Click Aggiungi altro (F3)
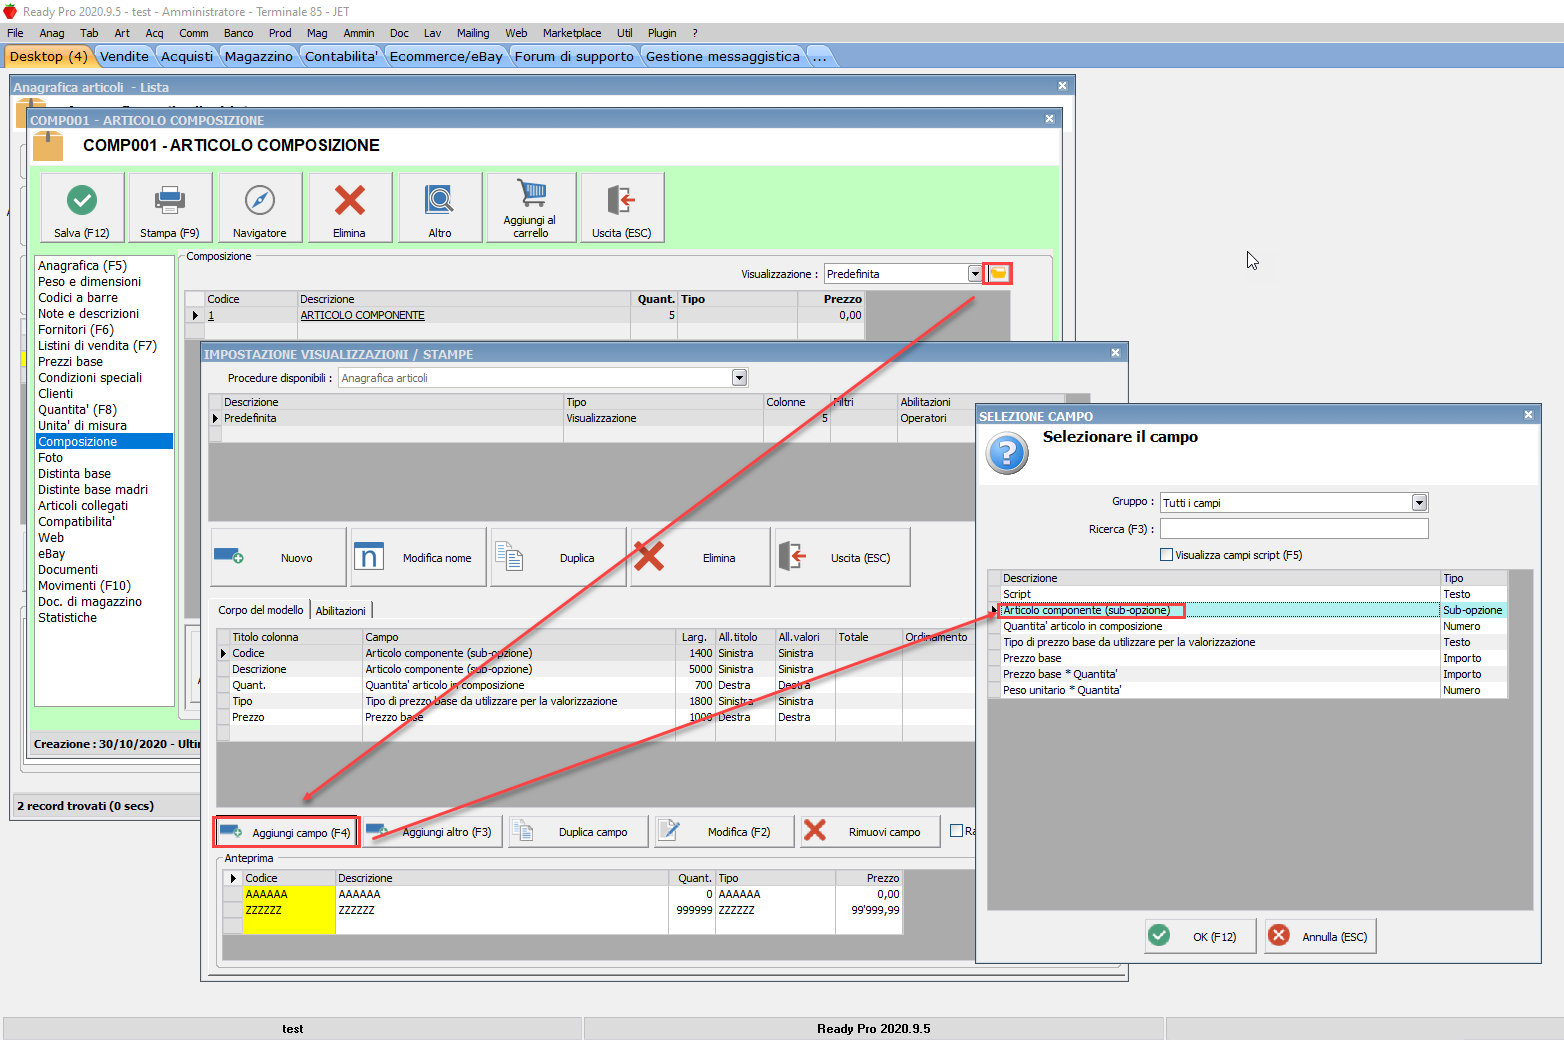The width and height of the screenshot is (1564, 1040). [431, 832]
